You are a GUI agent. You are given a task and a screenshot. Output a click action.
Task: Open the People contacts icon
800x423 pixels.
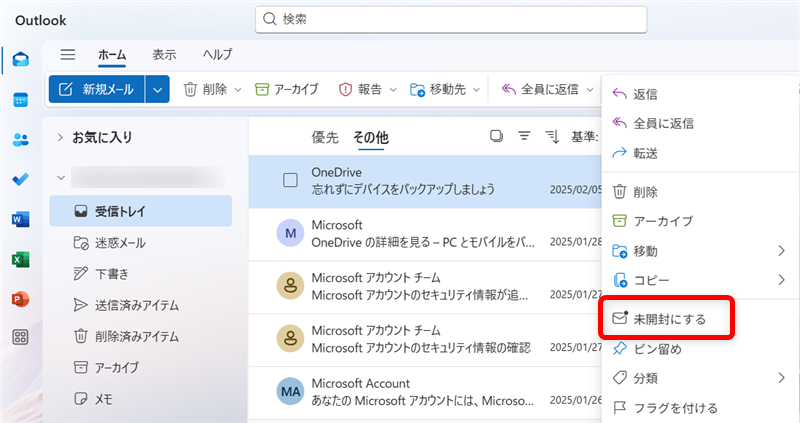coord(20,139)
